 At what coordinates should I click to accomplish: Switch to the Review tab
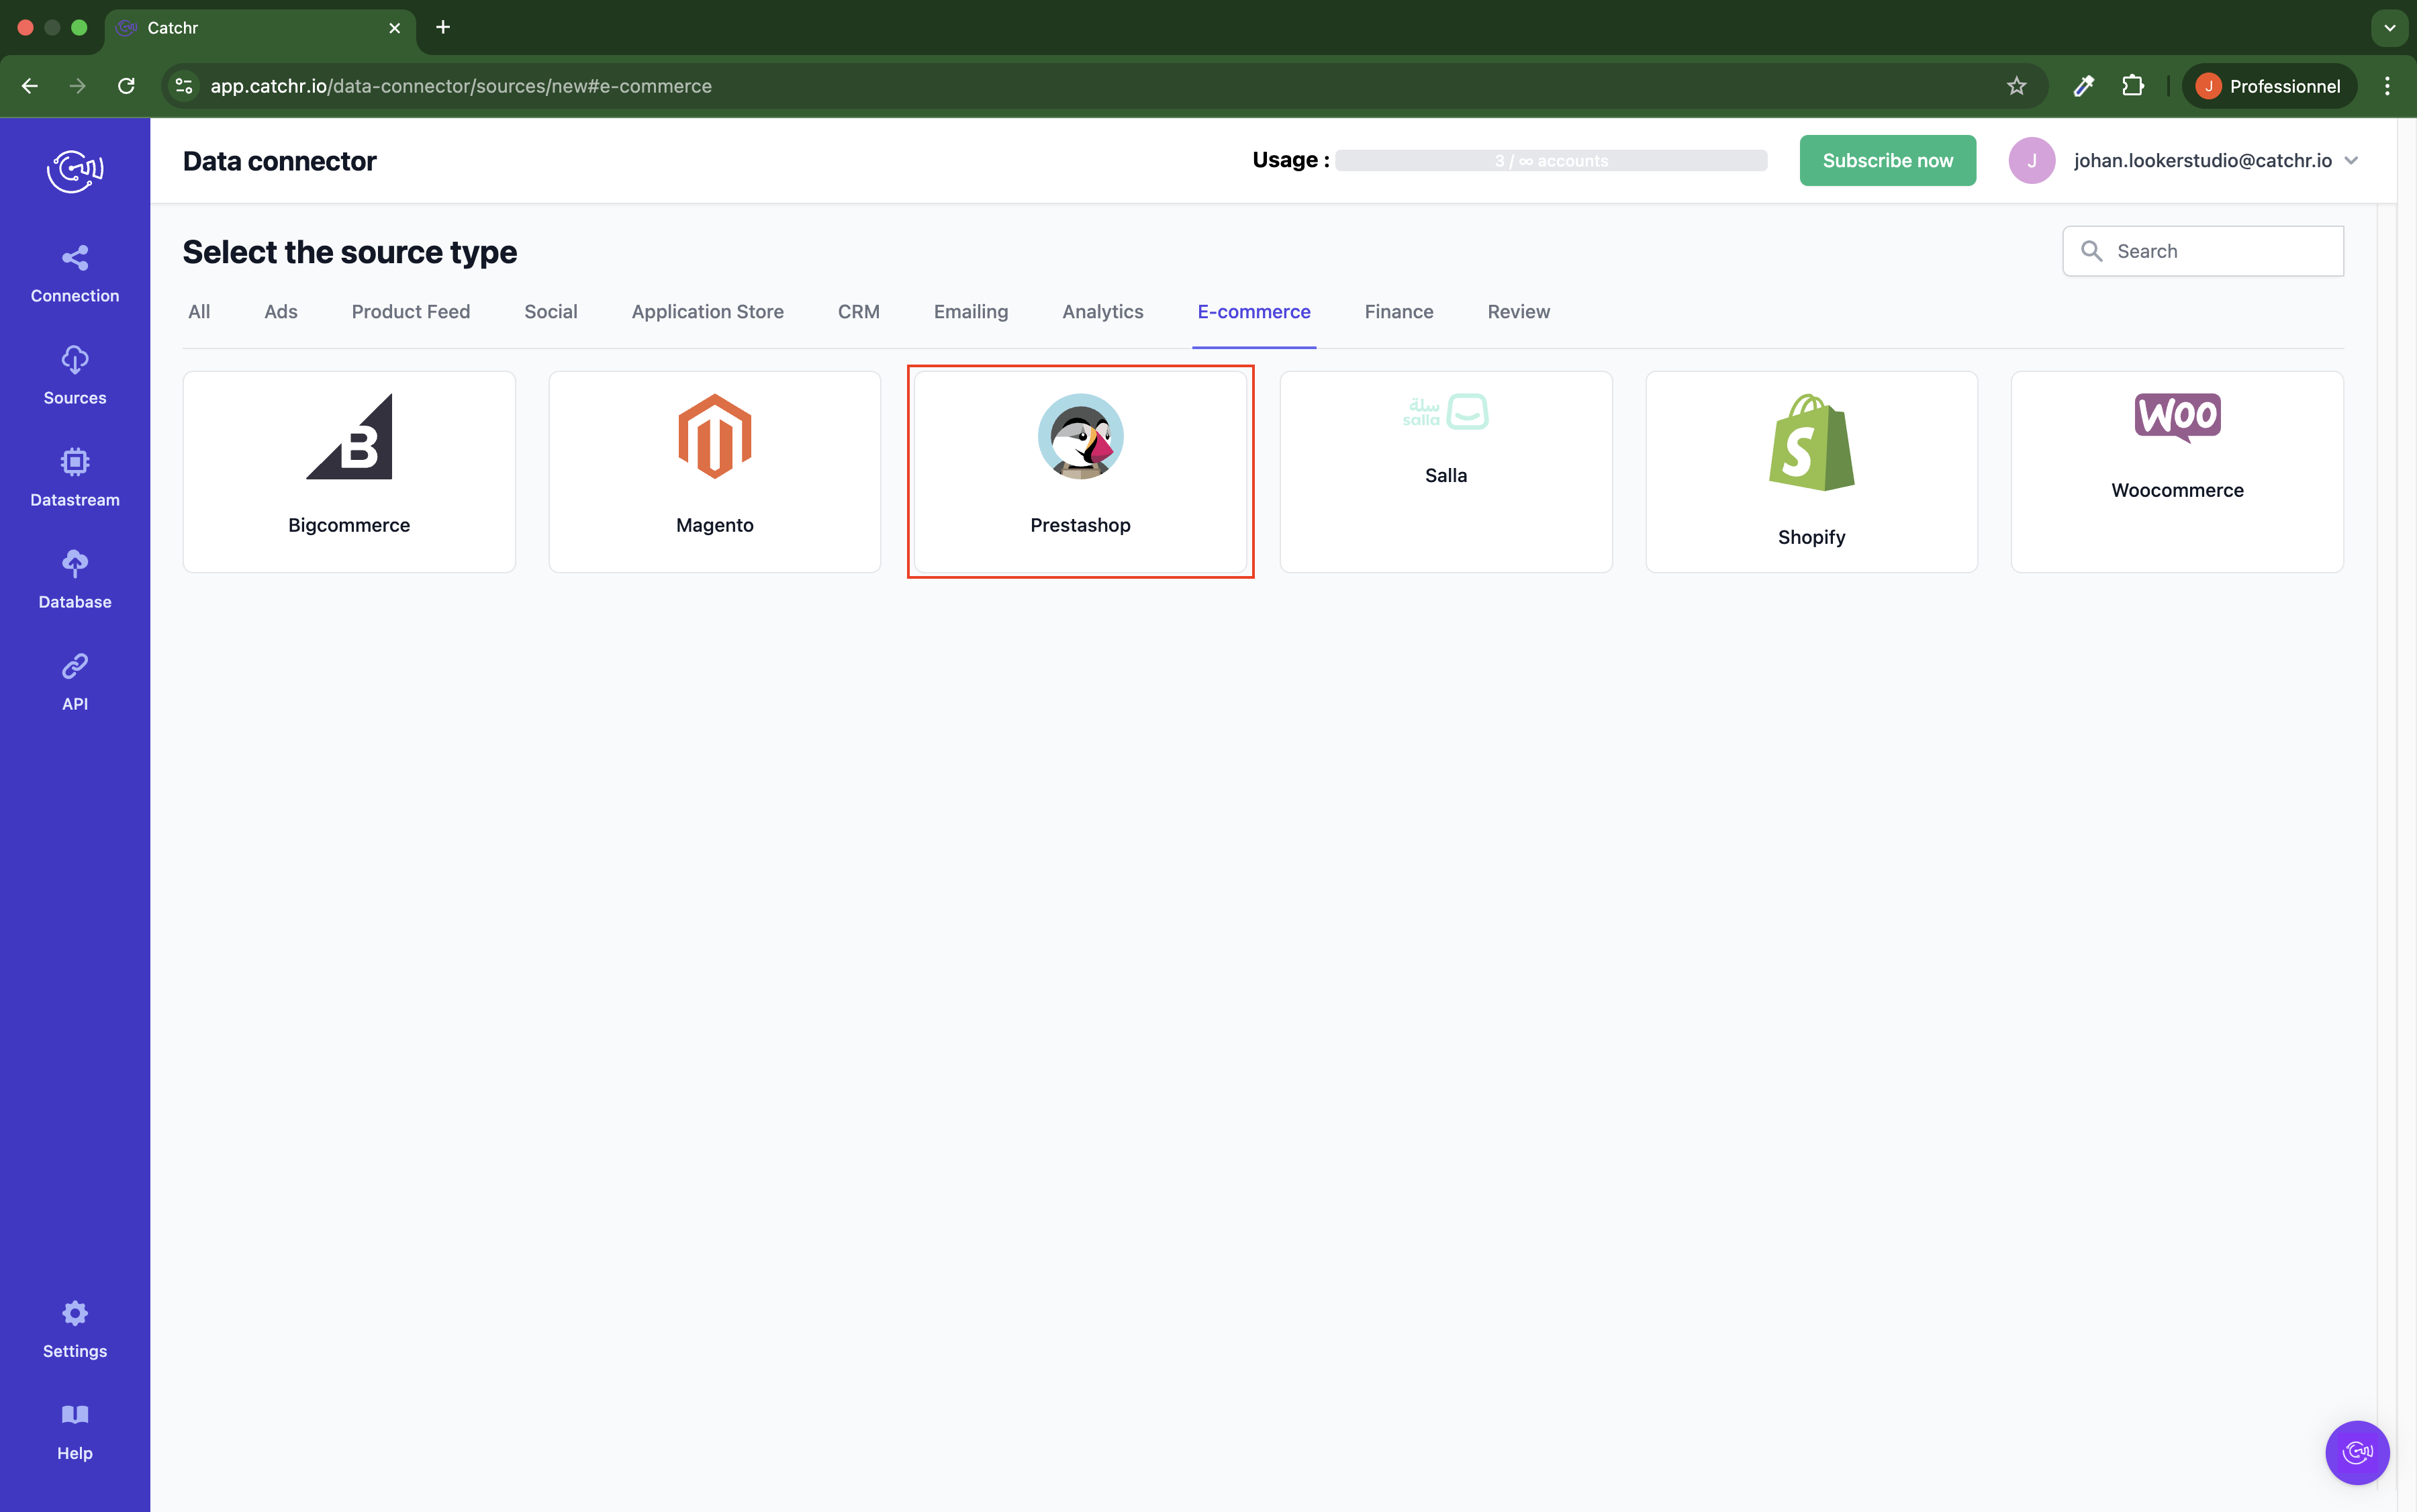1518,312
